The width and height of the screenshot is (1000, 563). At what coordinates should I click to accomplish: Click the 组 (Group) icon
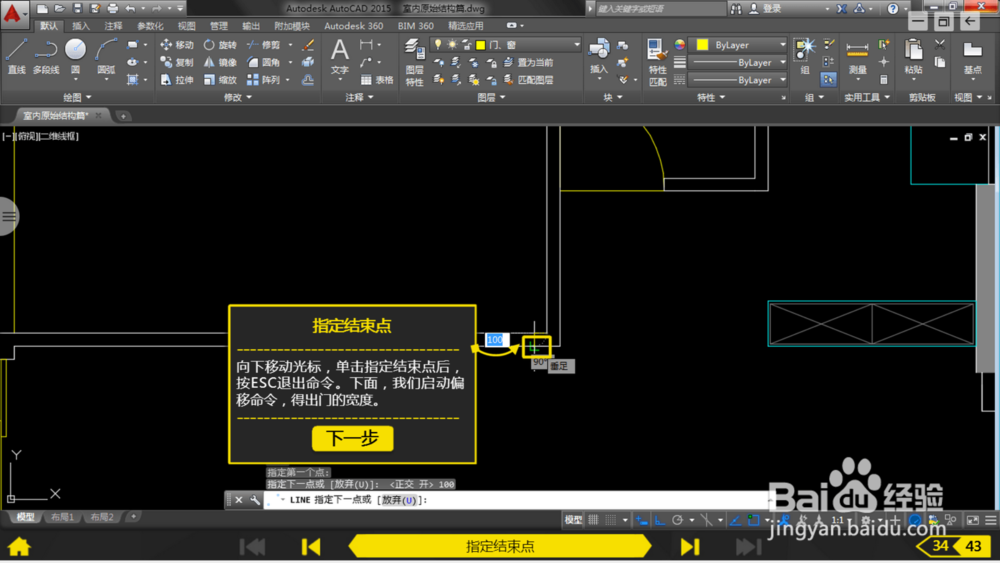click(805, 56)
